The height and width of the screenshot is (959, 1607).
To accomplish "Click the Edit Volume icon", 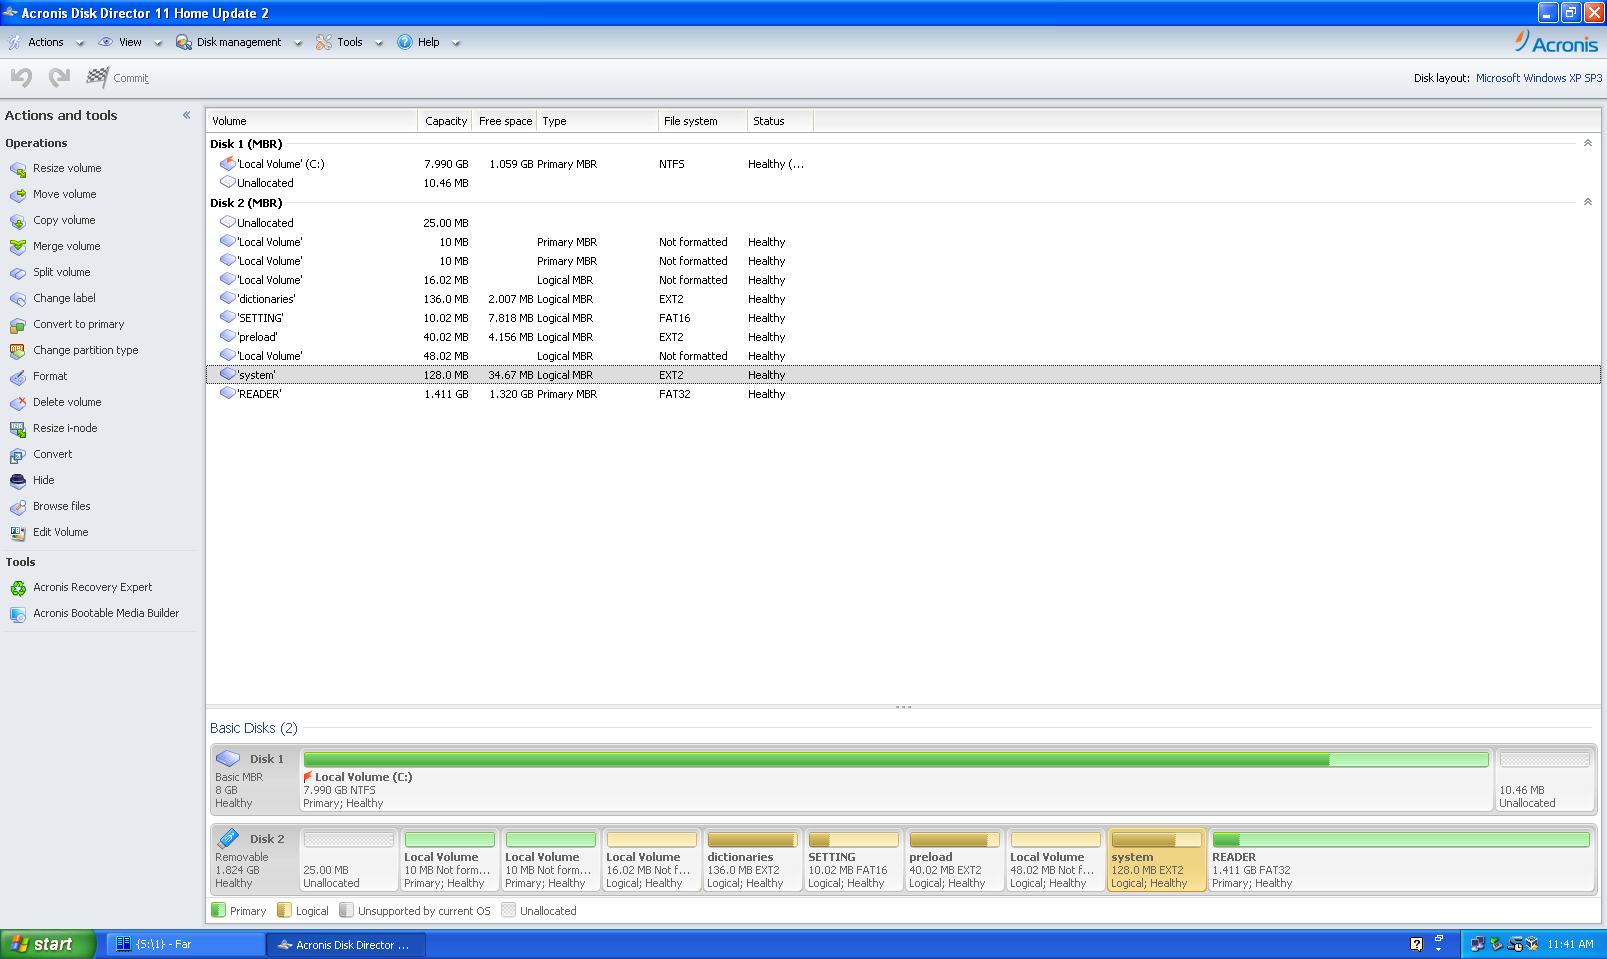I will point(17,533).
